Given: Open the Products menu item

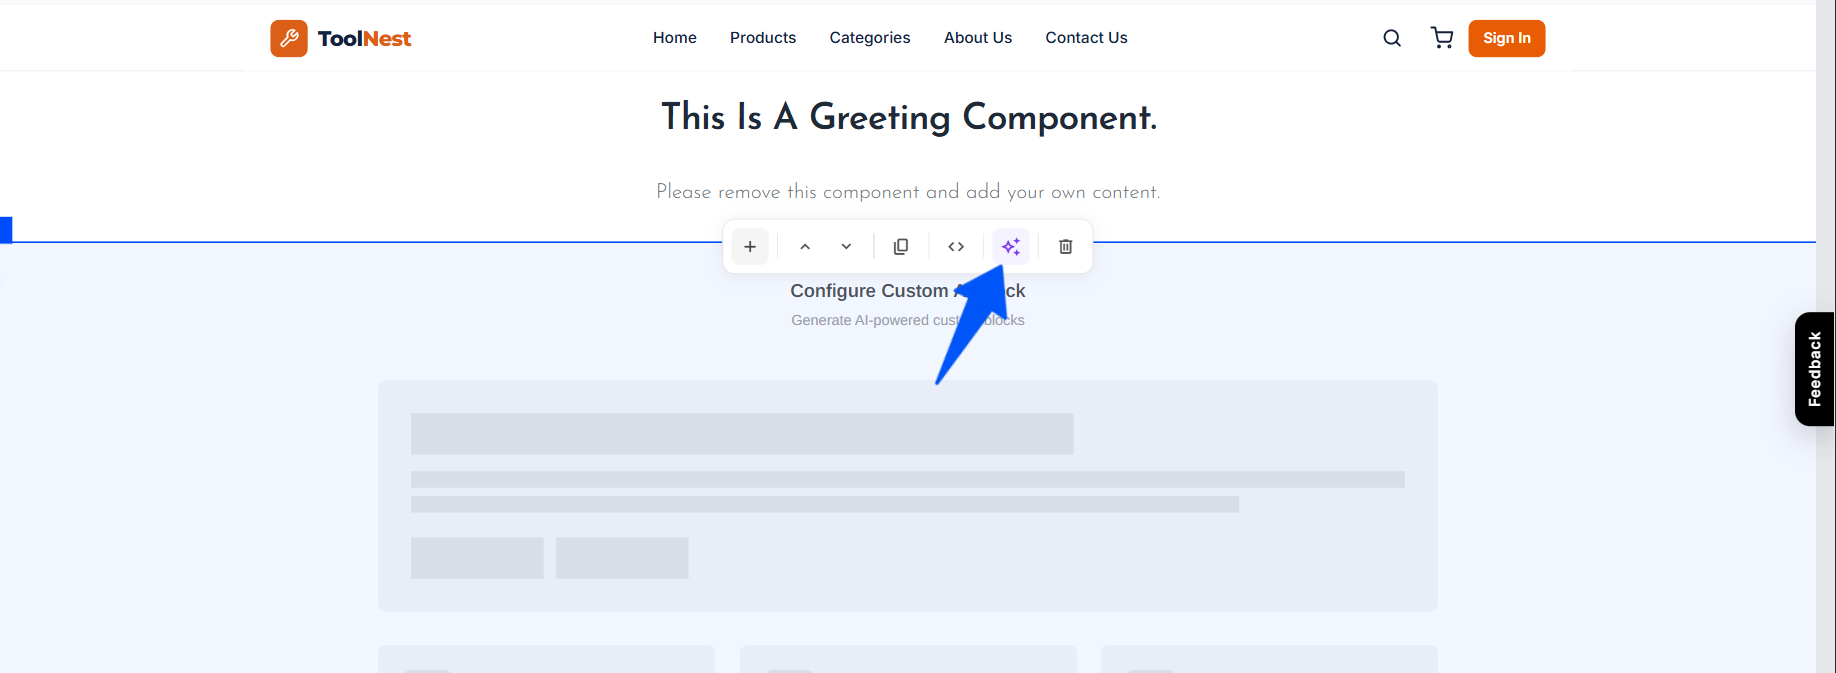Looking at the screenshot, I should 763,38.
